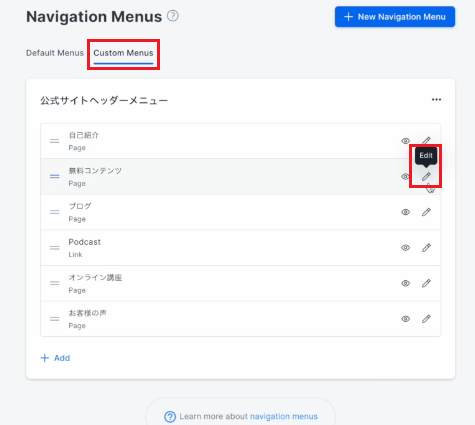Screen dimensions: 475x425
Task: Select the 無料コンテンツ row title
Action: pos(95,171)
